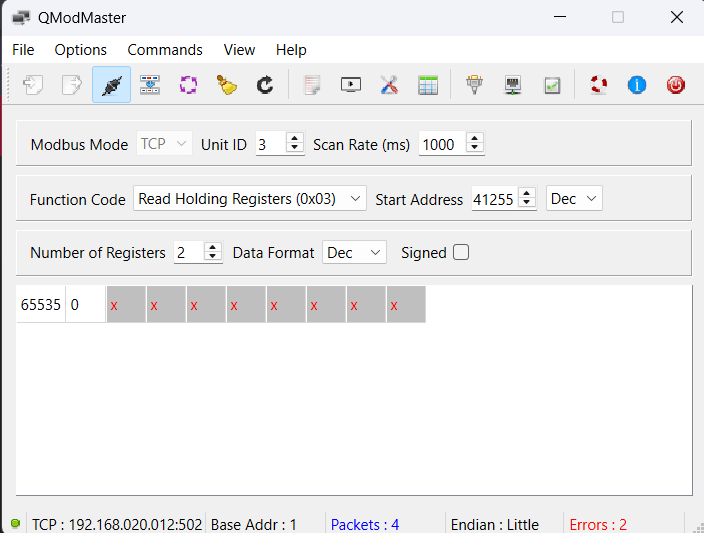Click the Read/Write request icon
Viewport: 704px width, 533px height.
150,85
